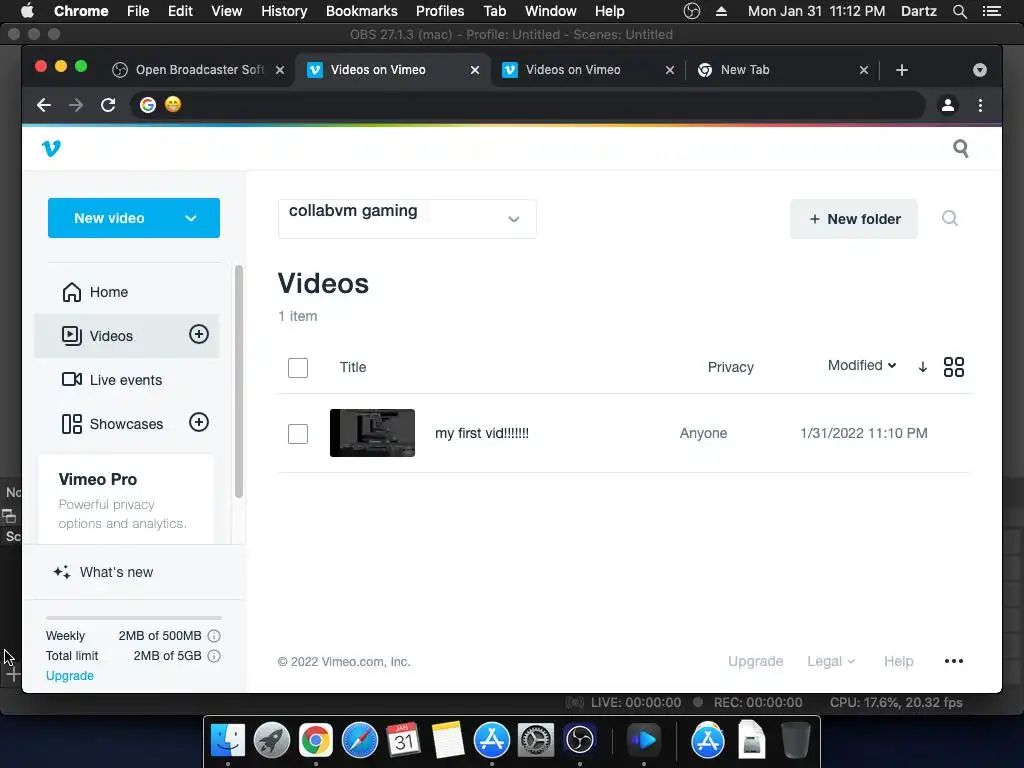
Task: Tick the checkbox for 'my first vid!!!!!!!'
Action: click(x=298, y=434)
